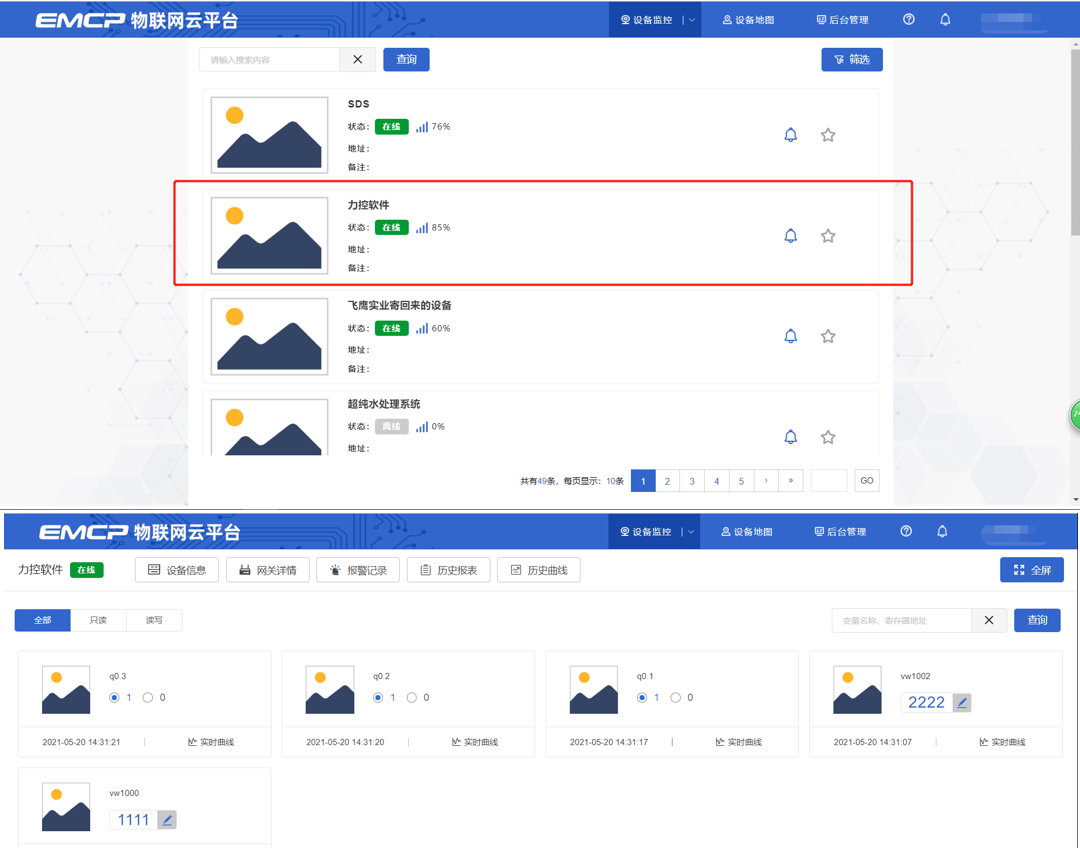The width and height of the screenshot is (1080, 848).
Task: Focus the page number jump field
Action: click(829, 481)
